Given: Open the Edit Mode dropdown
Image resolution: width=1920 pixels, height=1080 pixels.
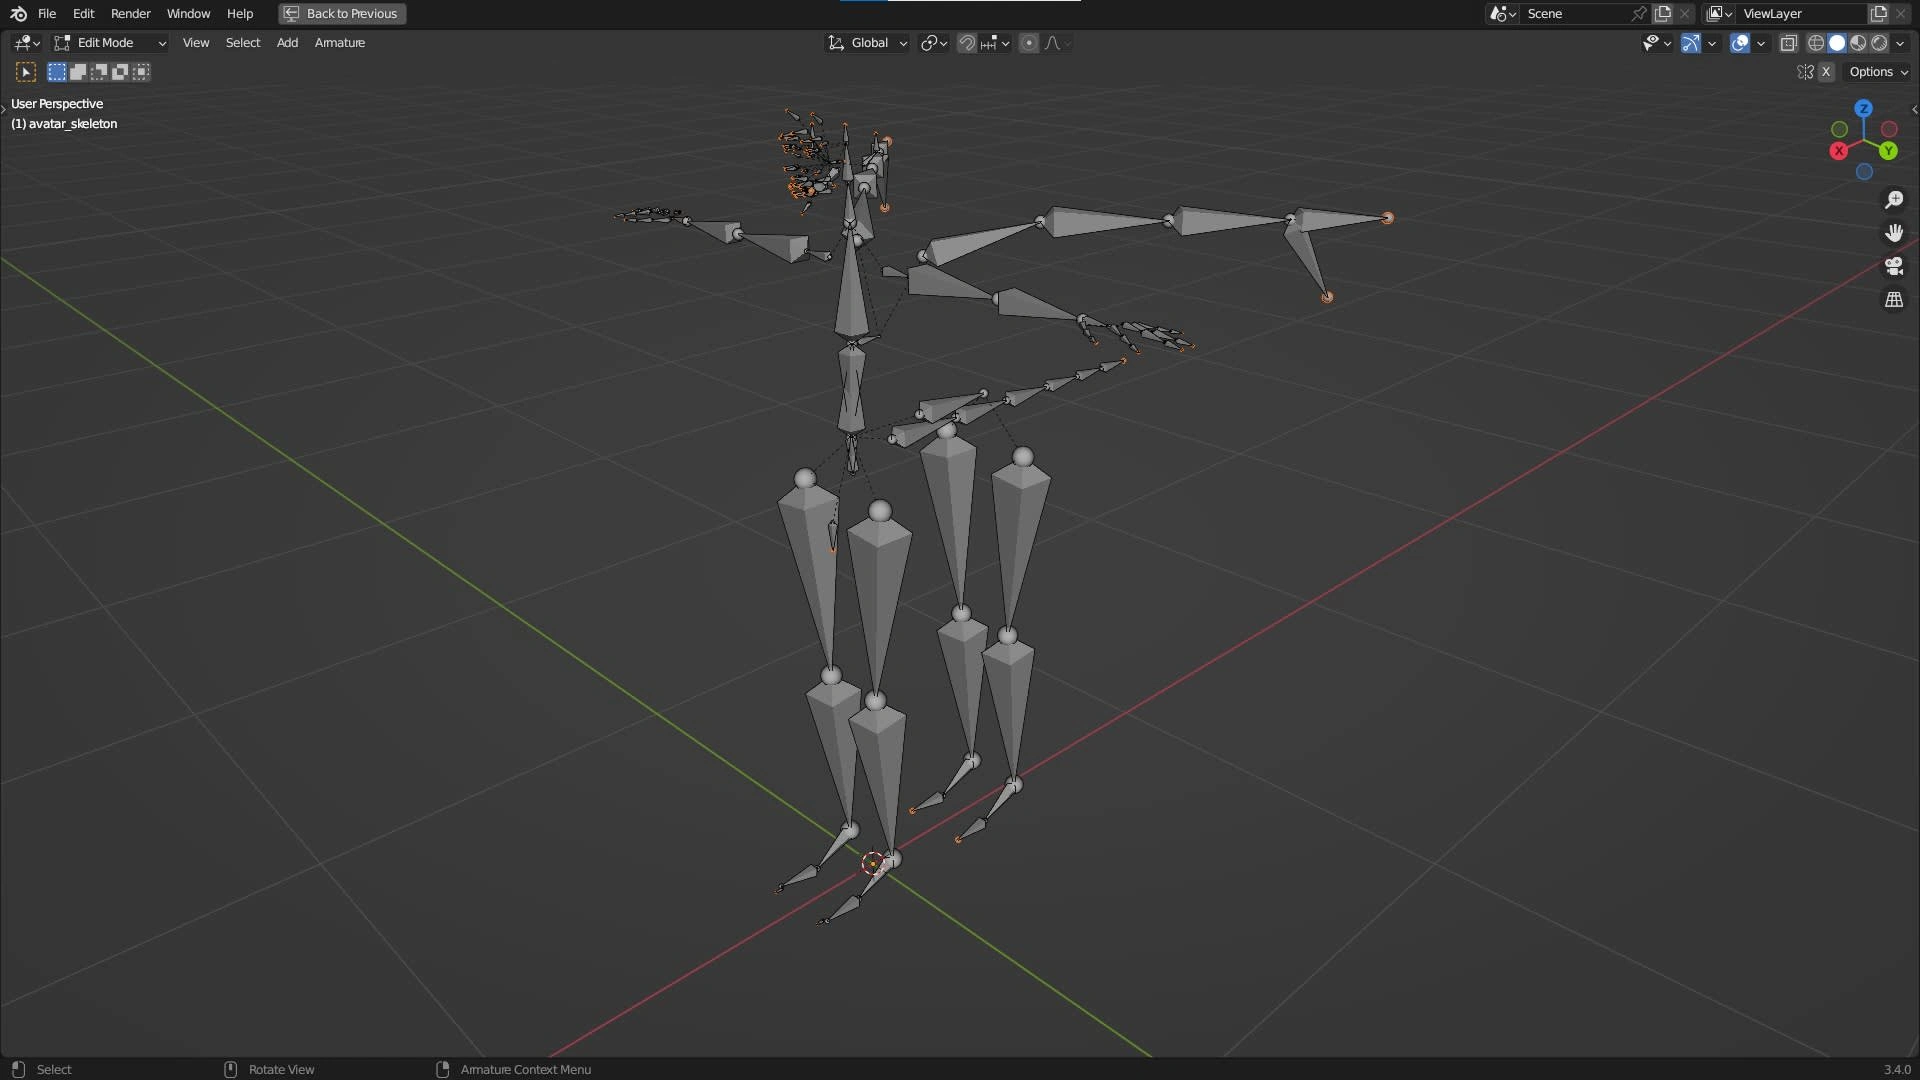Looking at the screenshot, I should click(x=110, y=43).
